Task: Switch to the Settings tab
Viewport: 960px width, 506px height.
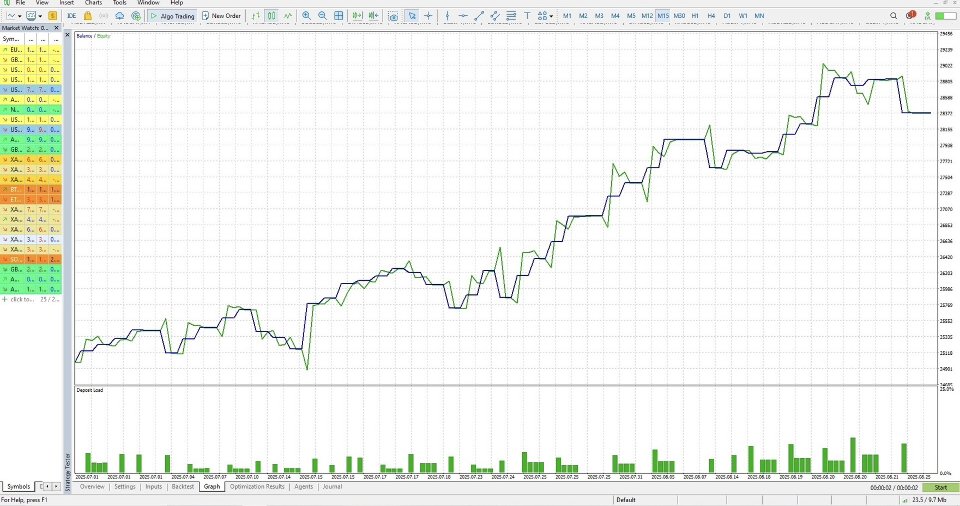Action: [124, 486]
